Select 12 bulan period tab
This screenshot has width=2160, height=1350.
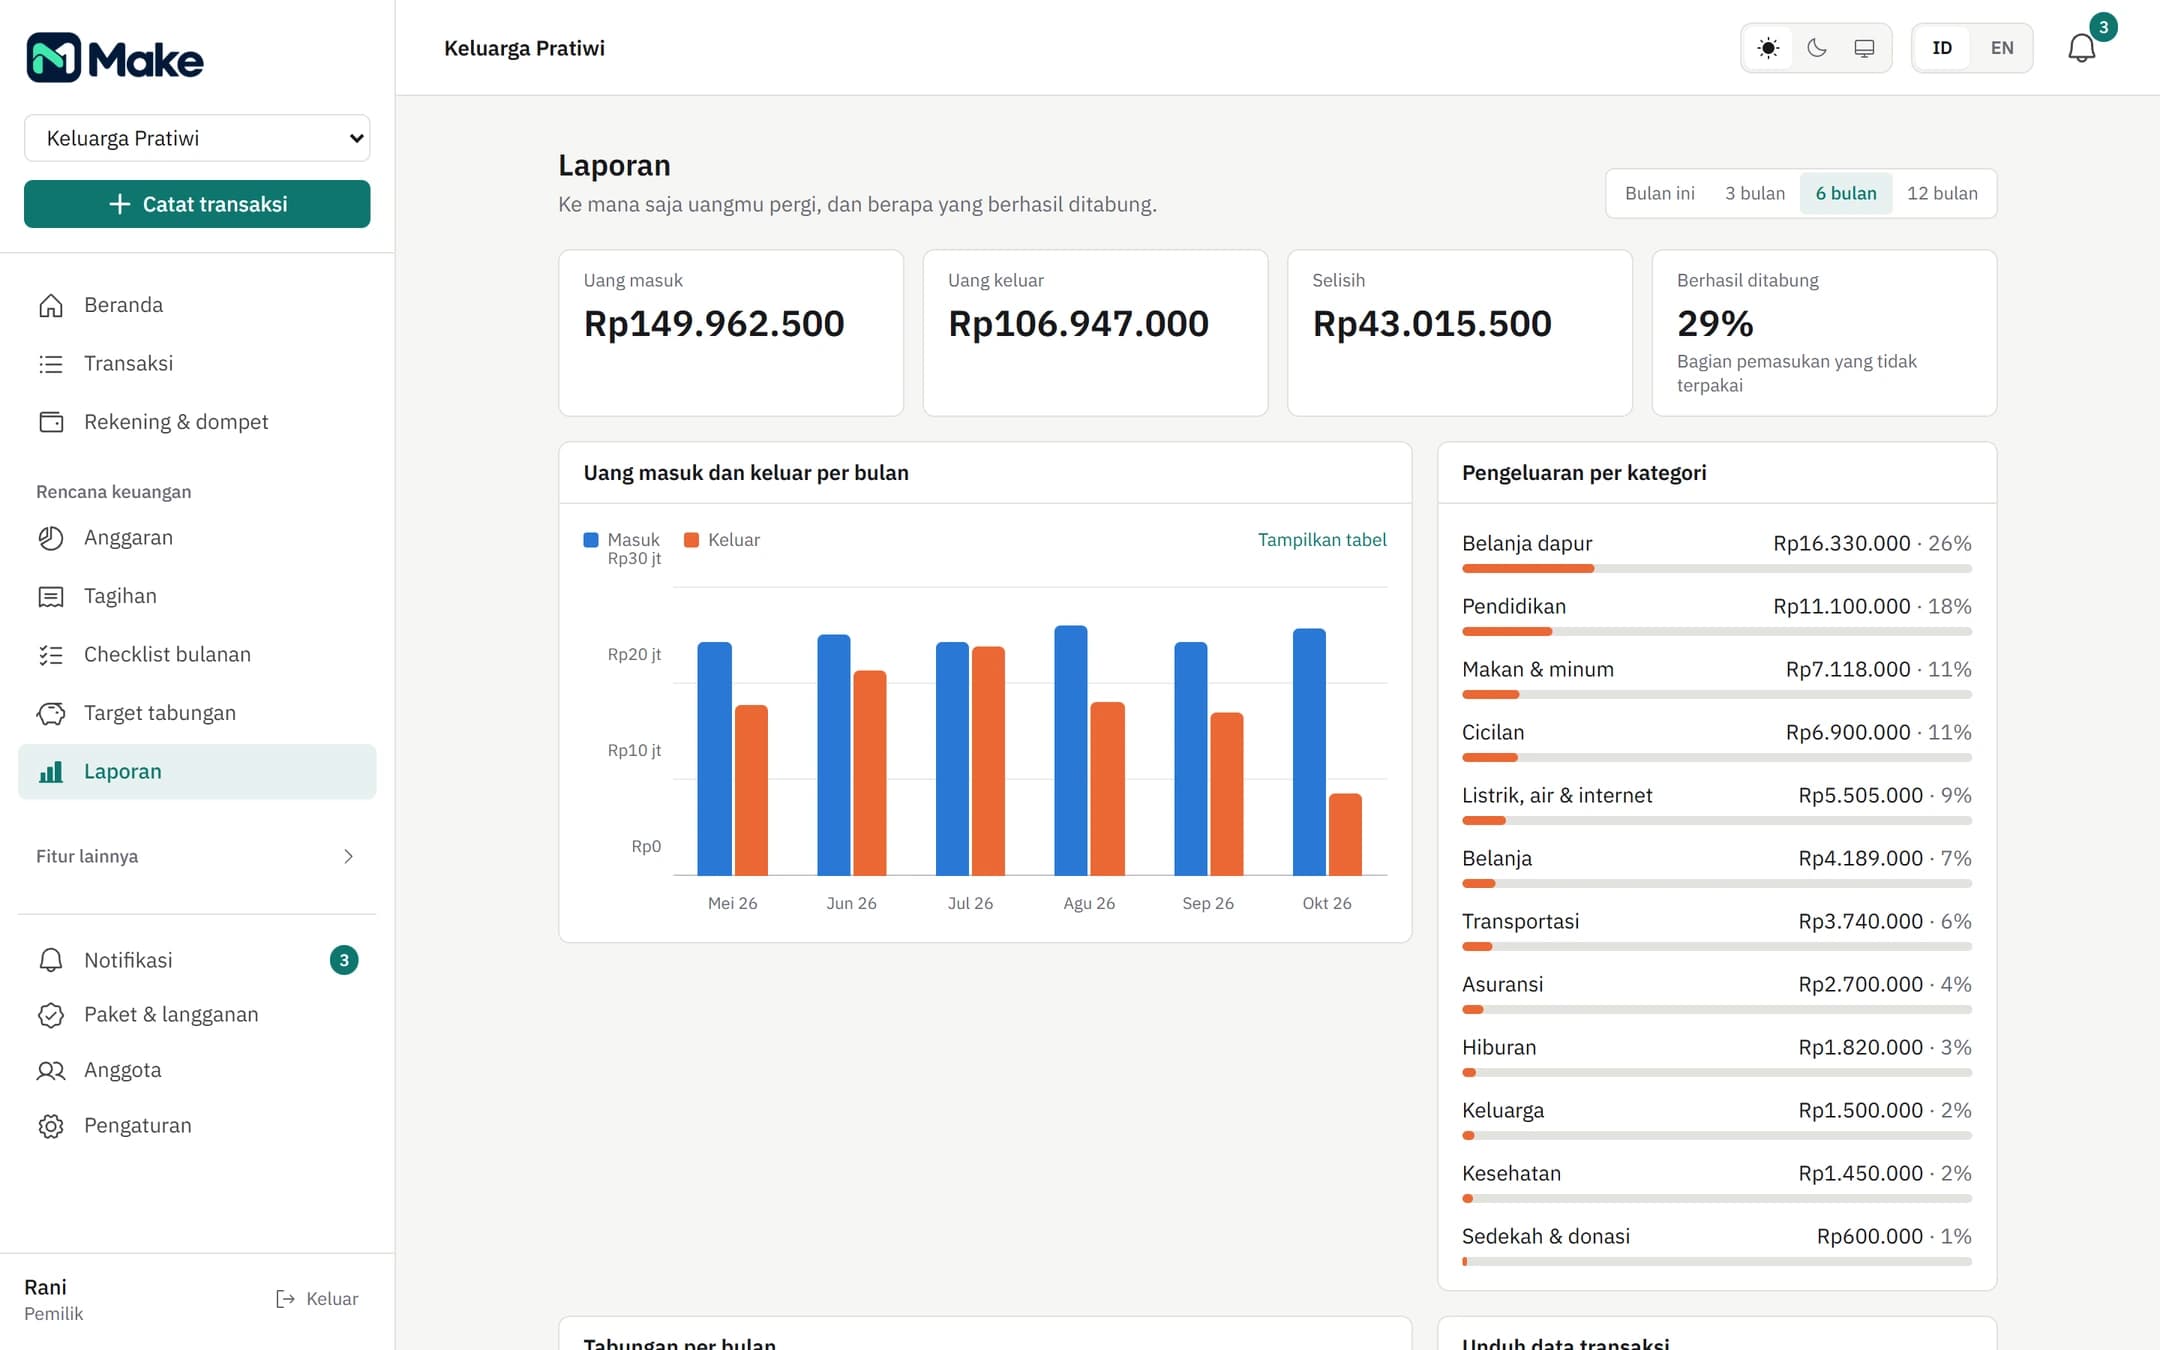(x=1942, y=193)
